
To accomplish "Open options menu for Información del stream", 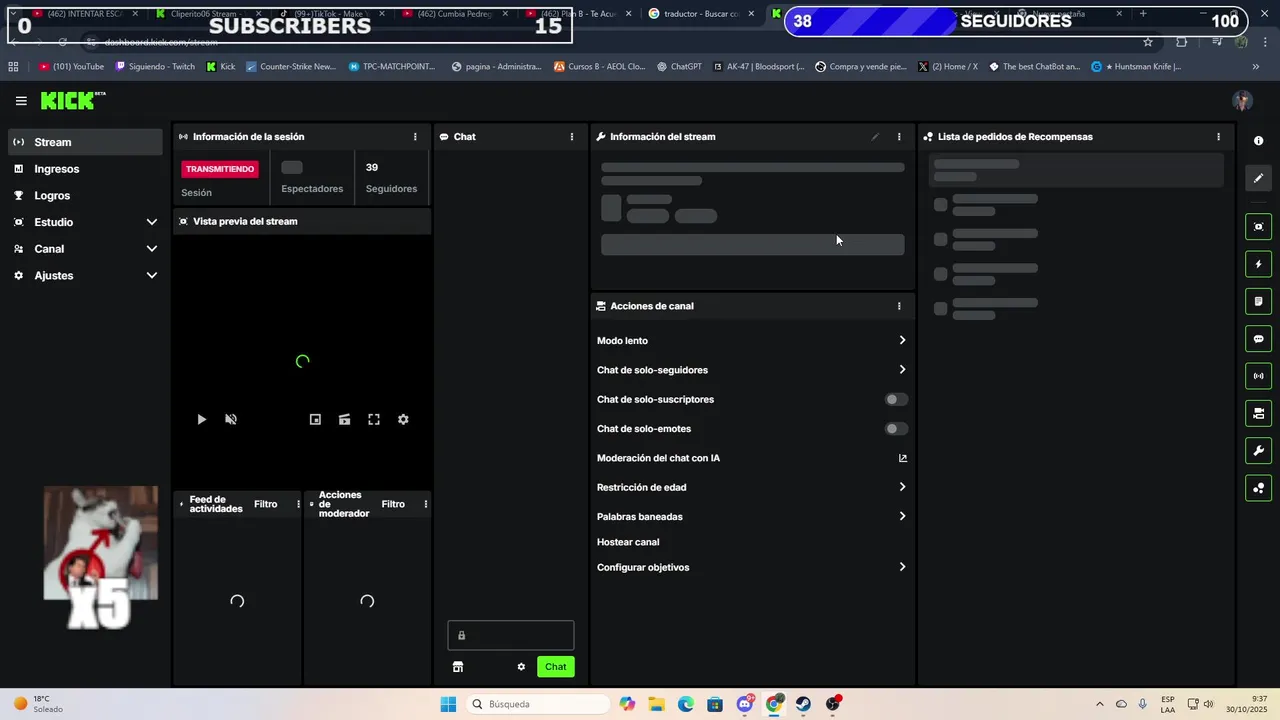I will pyautogui.click(x=899, y=137).
